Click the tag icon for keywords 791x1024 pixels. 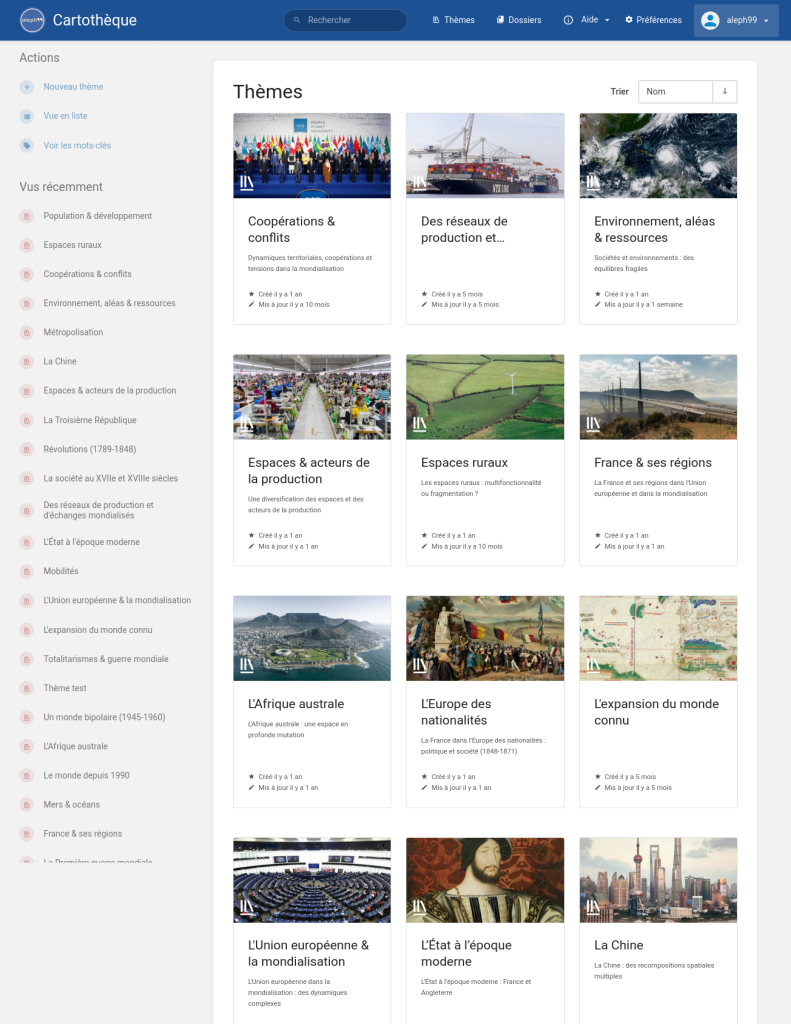[x=27, y=145]
